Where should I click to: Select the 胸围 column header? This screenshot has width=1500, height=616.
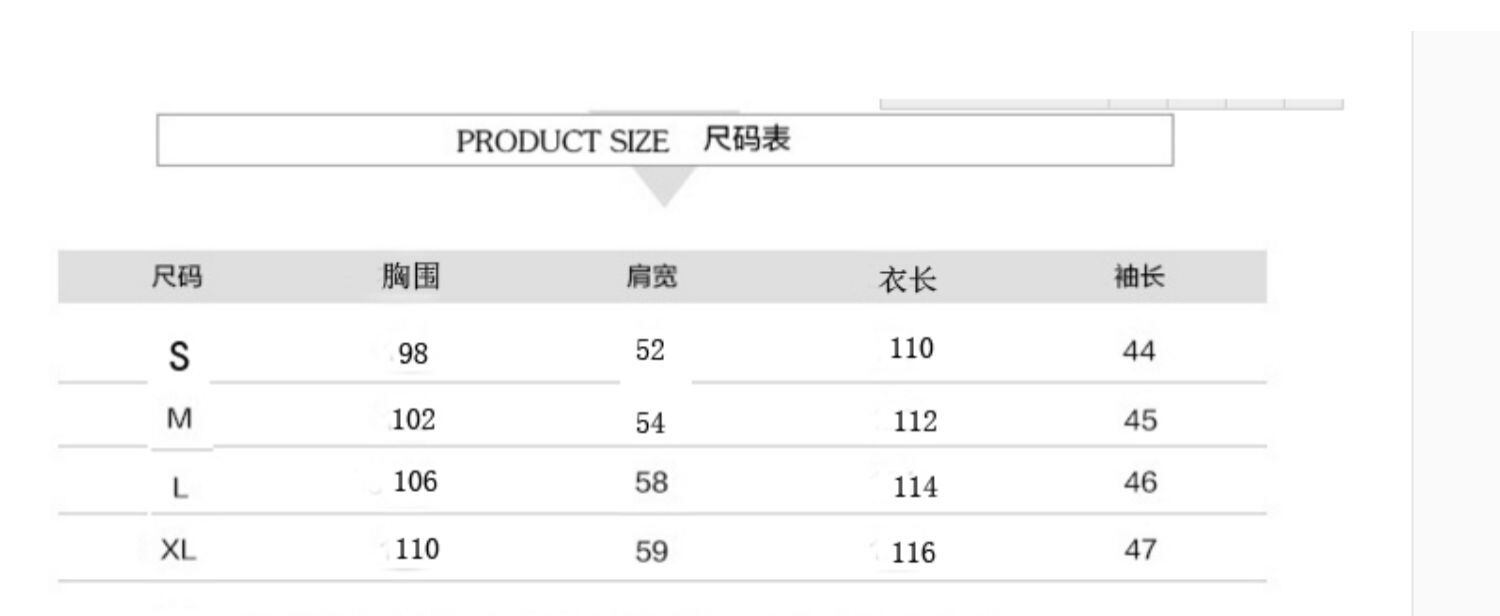(x=410, y=277)
